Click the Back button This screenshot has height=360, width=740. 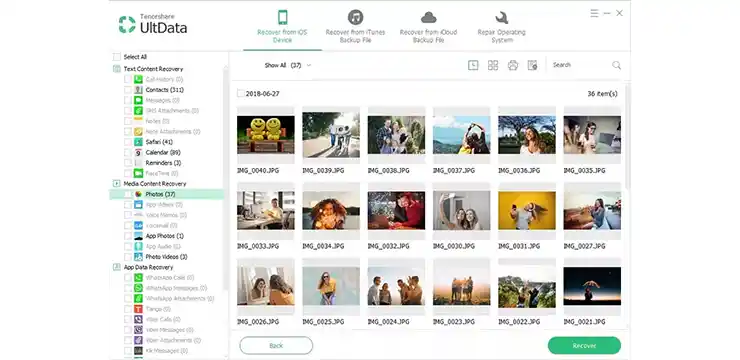(276, 345)
